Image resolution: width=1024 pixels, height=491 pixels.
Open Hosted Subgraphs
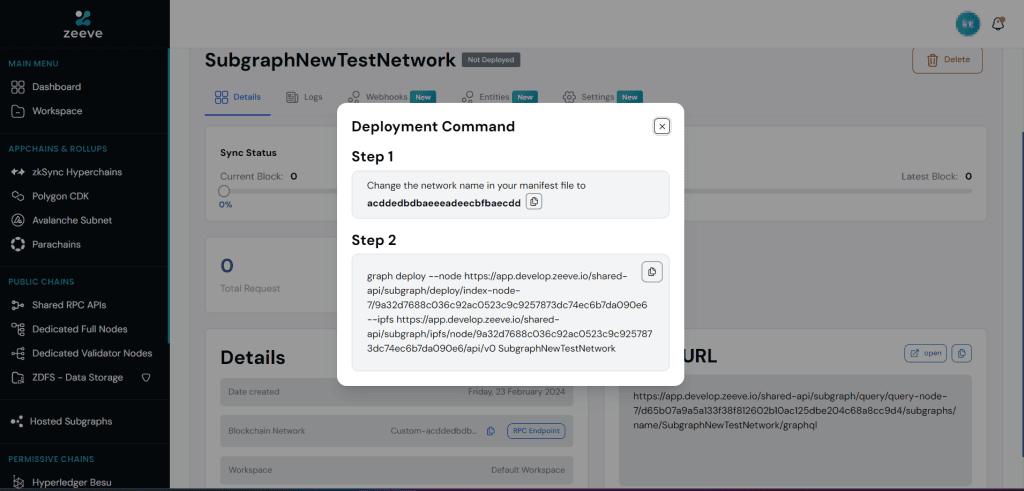click(x=71, y=422)
